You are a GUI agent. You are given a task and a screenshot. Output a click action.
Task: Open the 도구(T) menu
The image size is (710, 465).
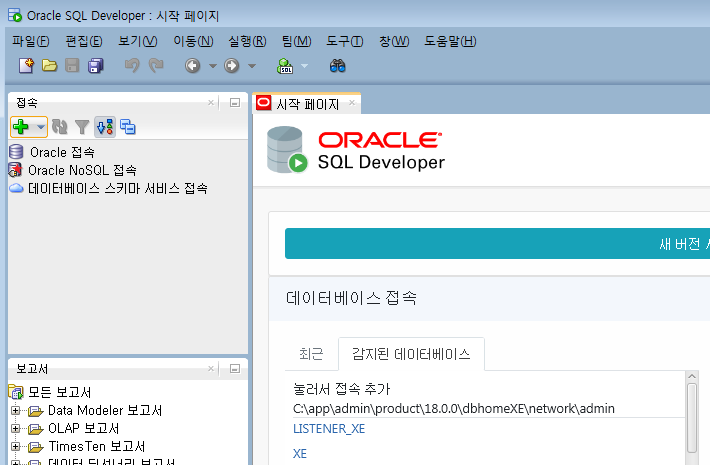point(345,41)
